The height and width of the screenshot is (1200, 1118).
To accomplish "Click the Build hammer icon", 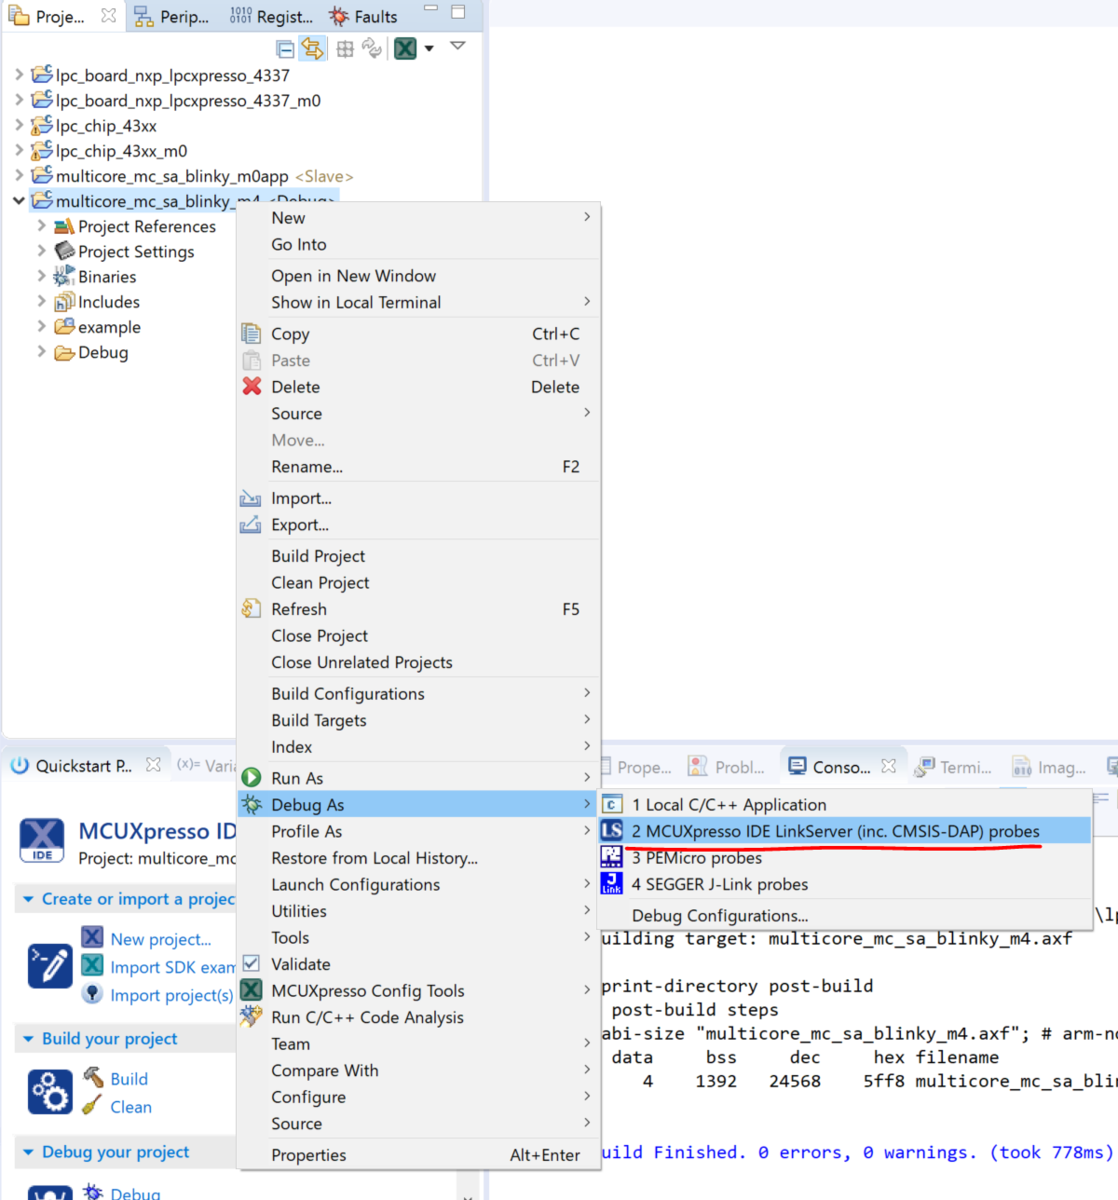I will (x=92, y=1077).
